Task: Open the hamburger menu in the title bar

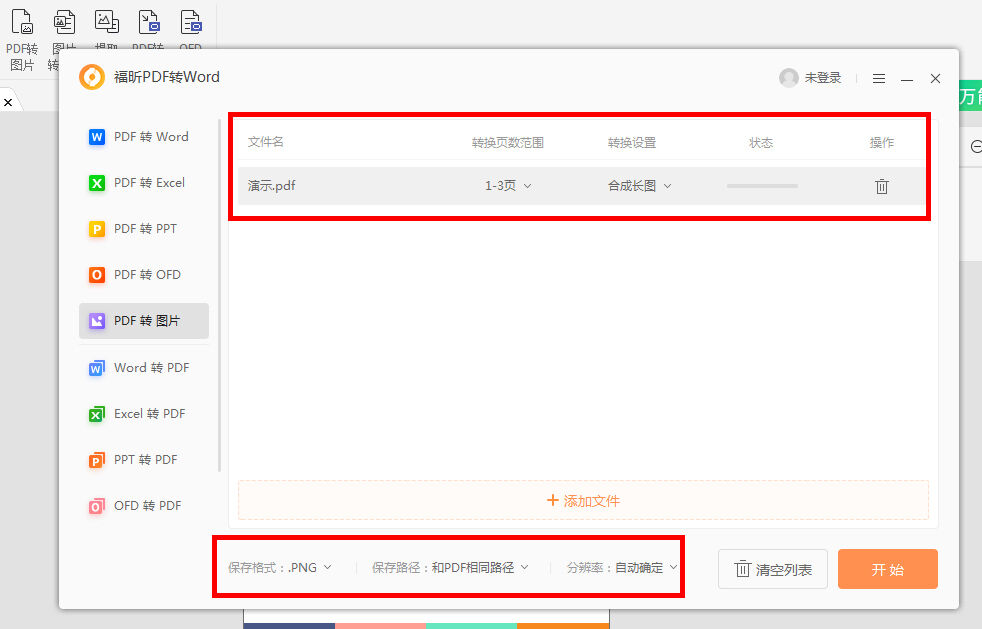Action: pos(879,78)
